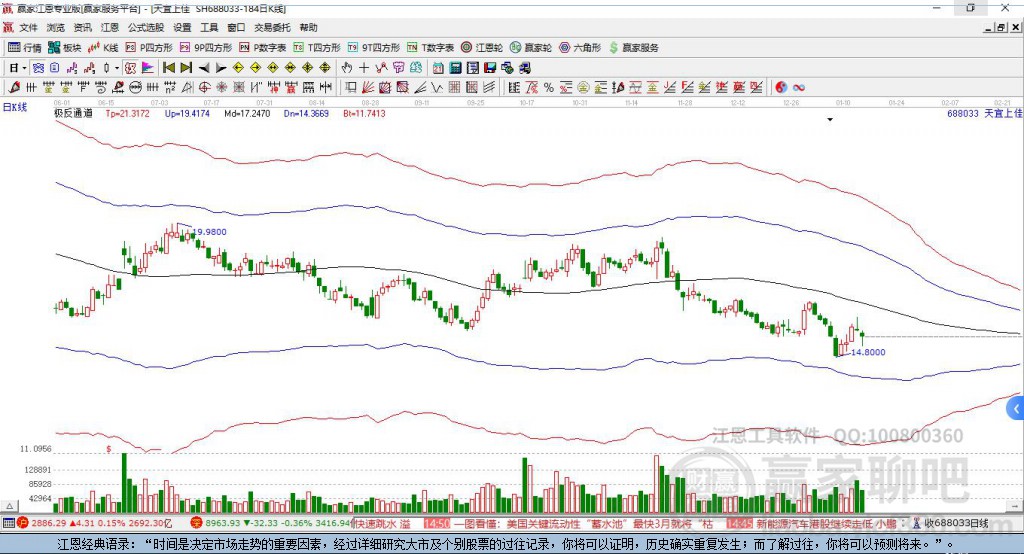The height and width of the screenshot is (554, 1024).
Task: Jump to first bar icon
Action: click(168, 68)
